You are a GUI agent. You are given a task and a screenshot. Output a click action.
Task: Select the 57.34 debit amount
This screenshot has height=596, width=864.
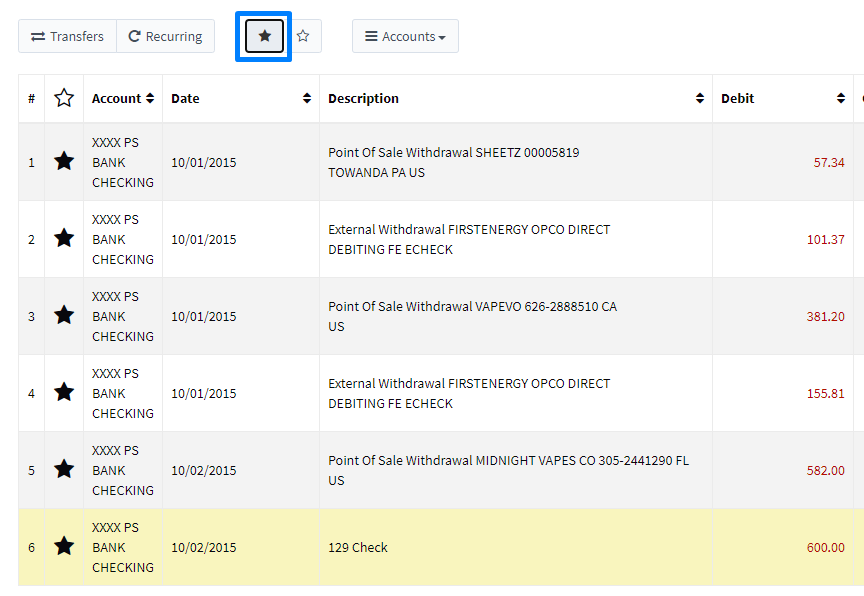point(829,162)
